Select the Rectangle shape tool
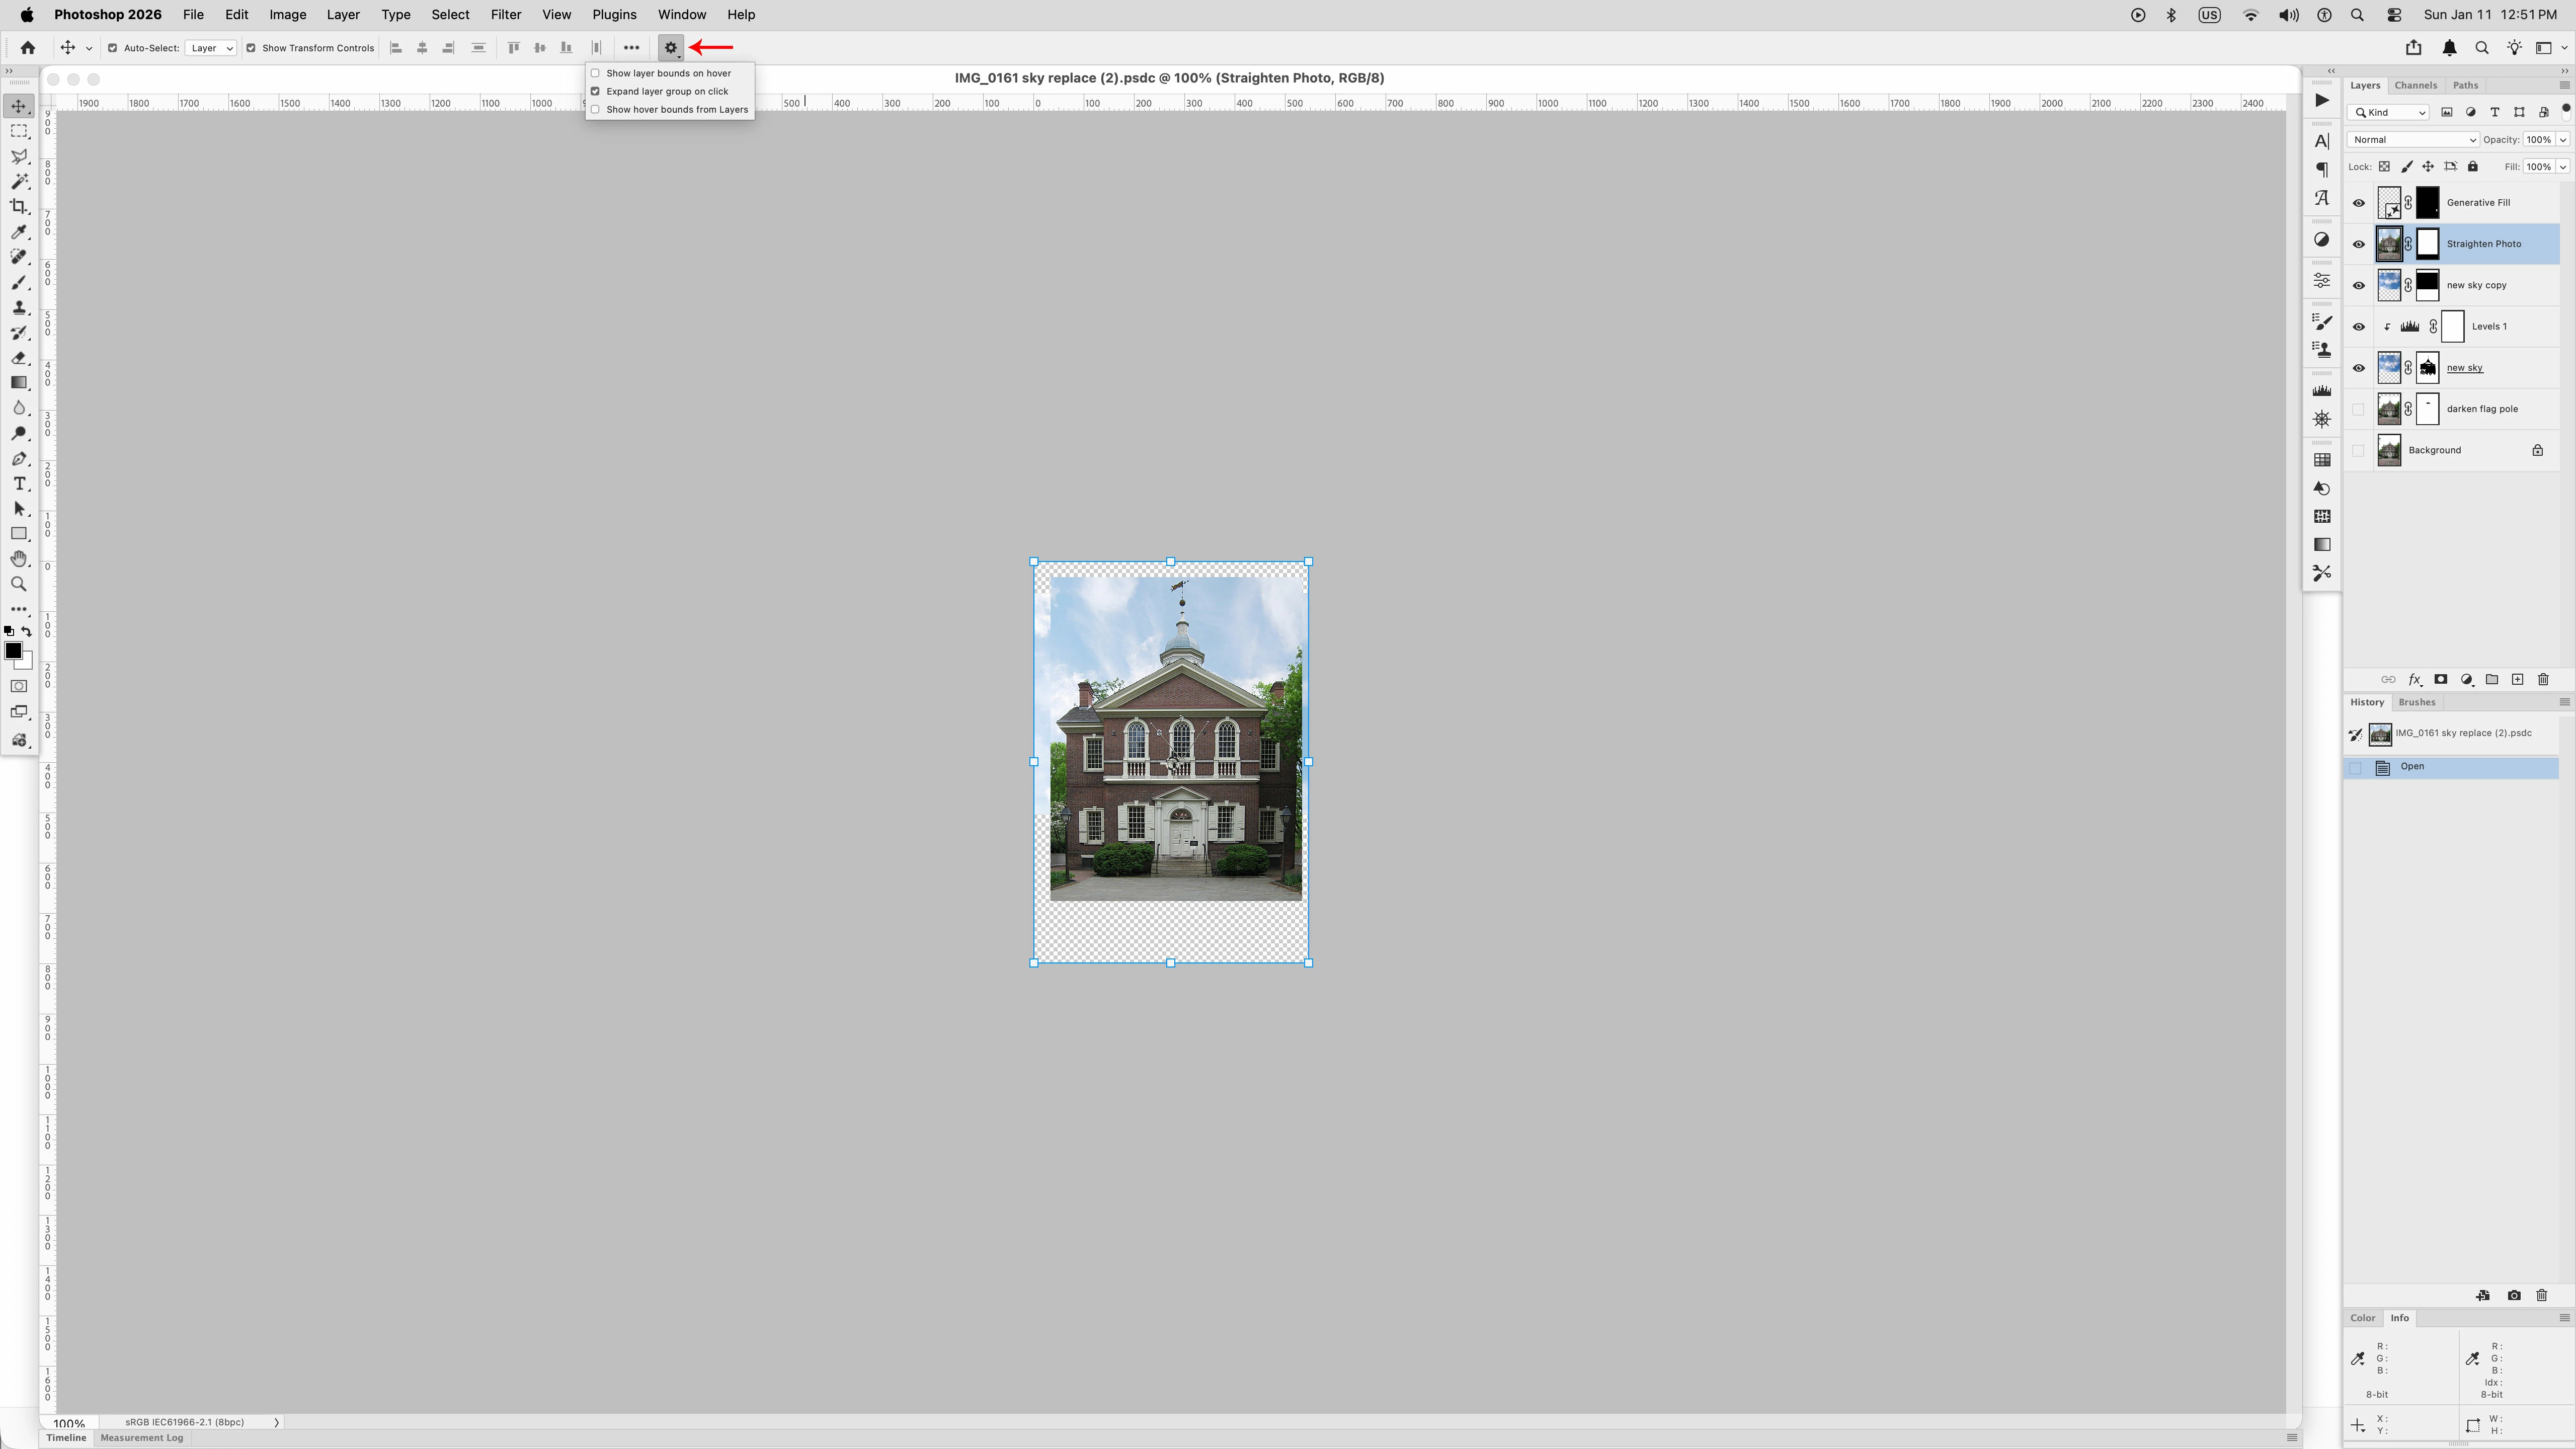Screen dimensions: 2576x1449 tap(19, 534)
